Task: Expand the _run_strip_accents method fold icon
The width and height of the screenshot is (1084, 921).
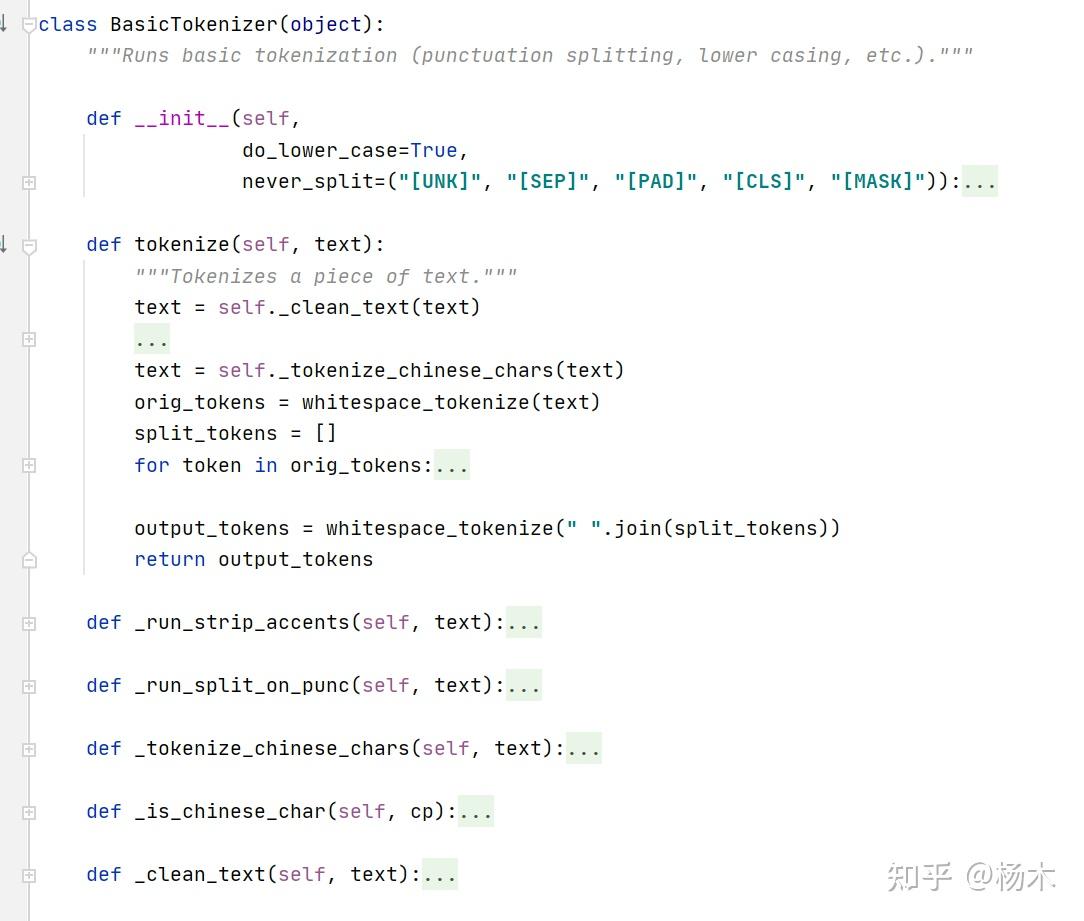Action: [x=29, y=623]
